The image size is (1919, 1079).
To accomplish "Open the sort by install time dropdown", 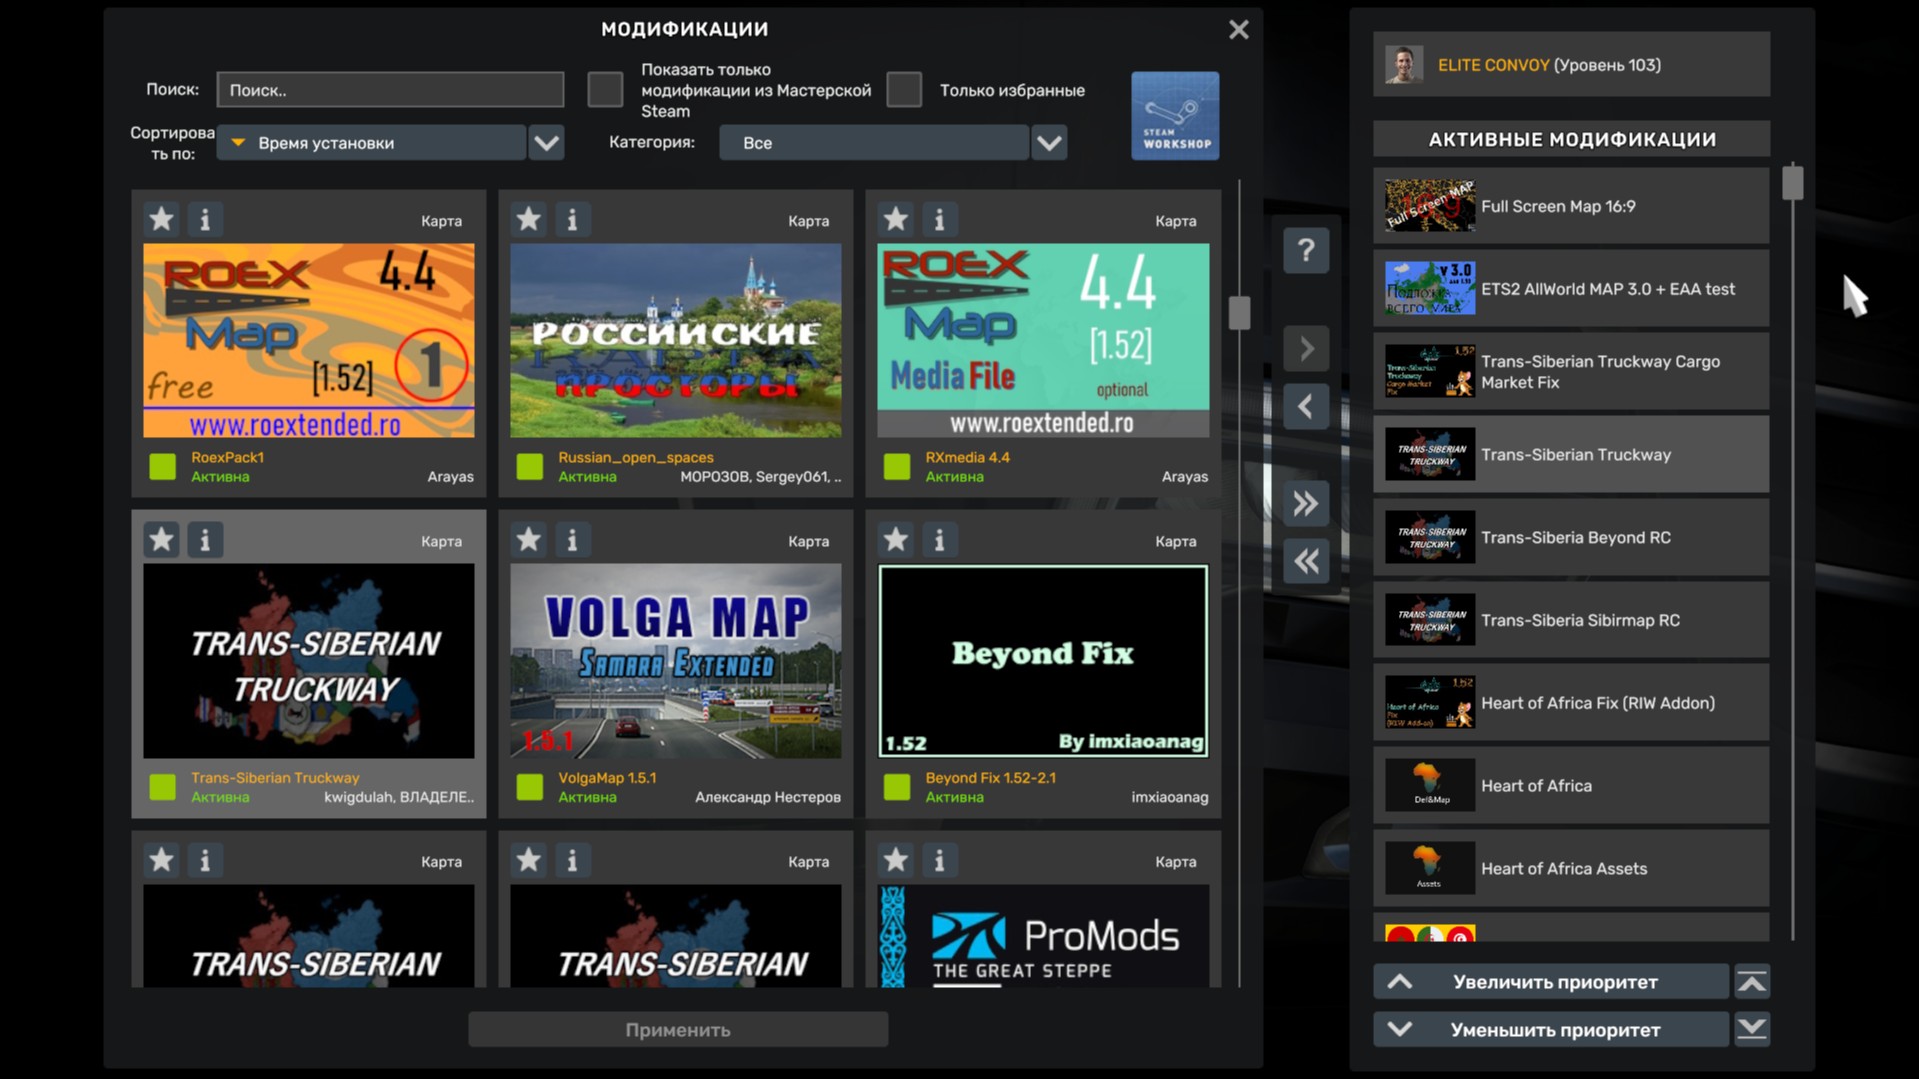I will coord(371,143).
